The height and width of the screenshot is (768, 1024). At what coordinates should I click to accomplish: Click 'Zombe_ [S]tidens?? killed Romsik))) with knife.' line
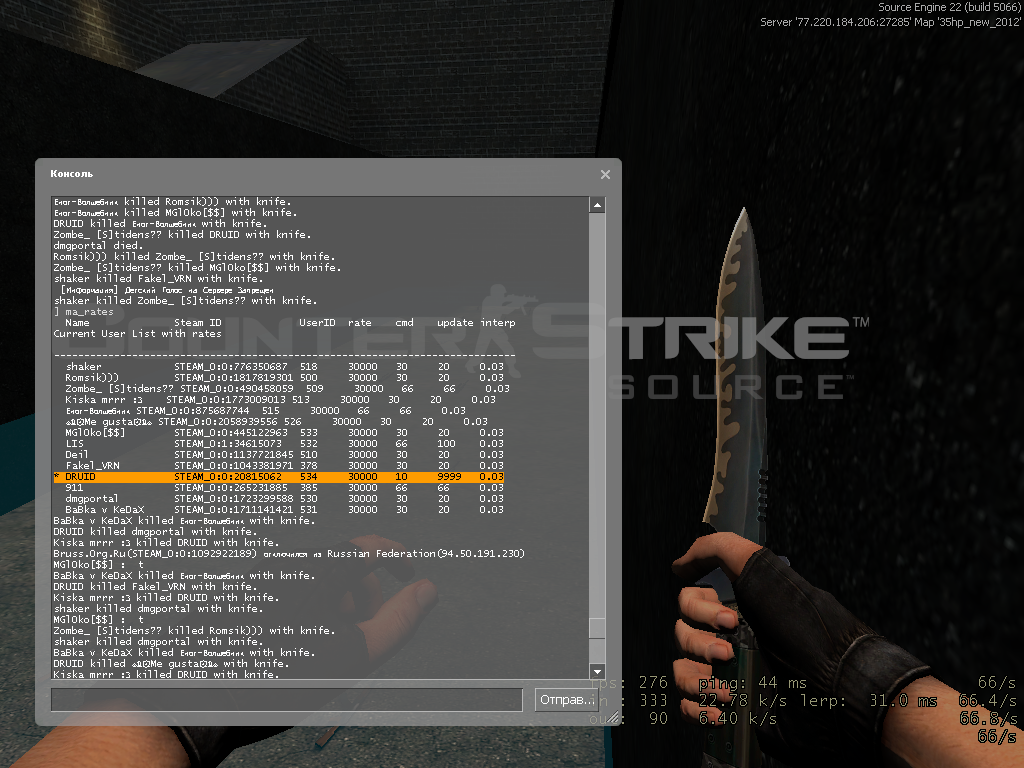(194, 630)
